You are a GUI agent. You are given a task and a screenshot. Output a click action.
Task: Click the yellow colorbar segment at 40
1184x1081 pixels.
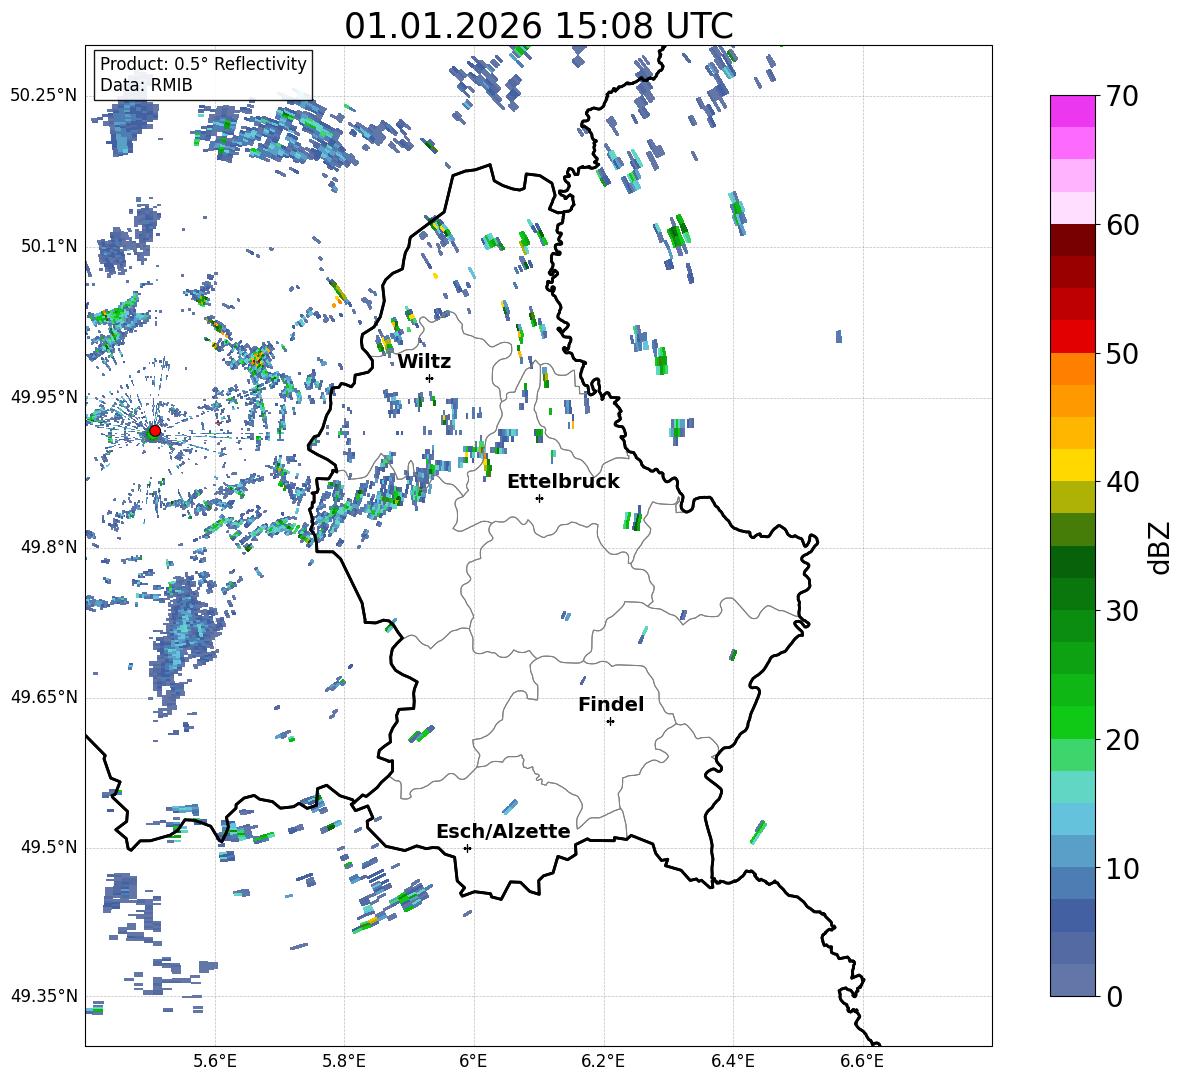coord(1073,465)
